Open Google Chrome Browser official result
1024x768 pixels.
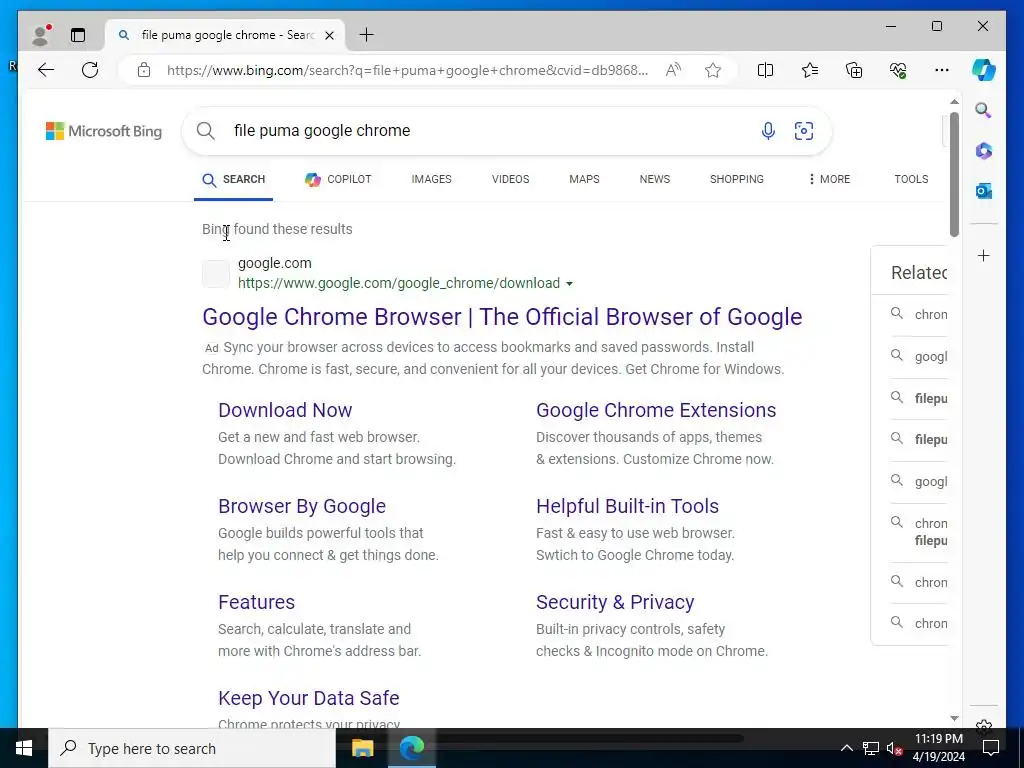click(502, 317)
